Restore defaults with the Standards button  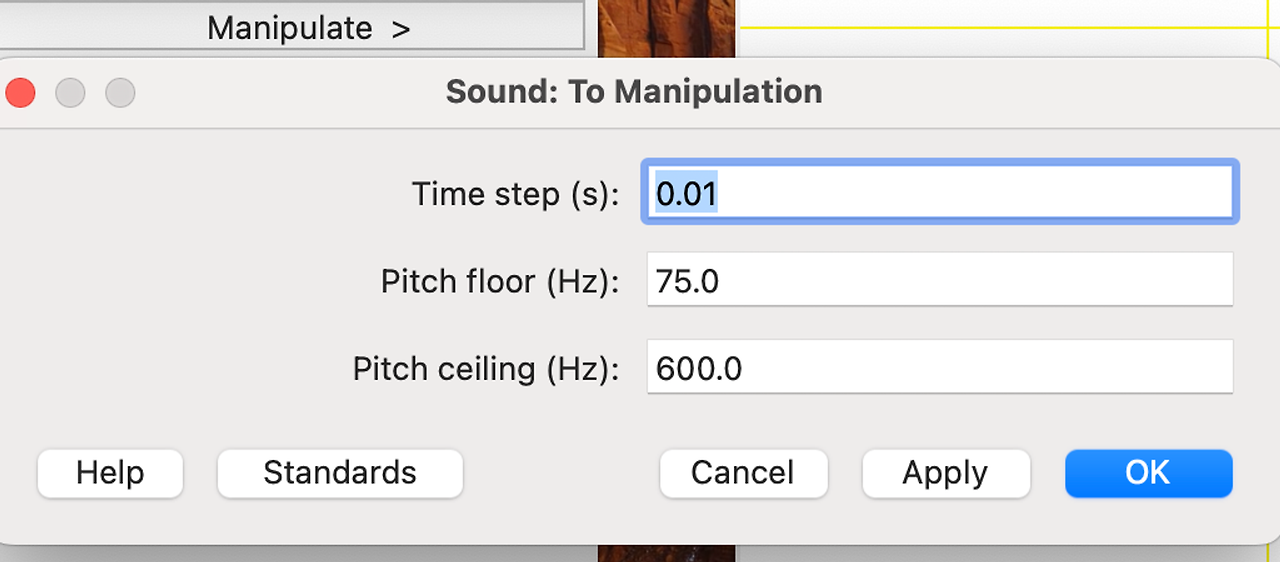(340, 473)
